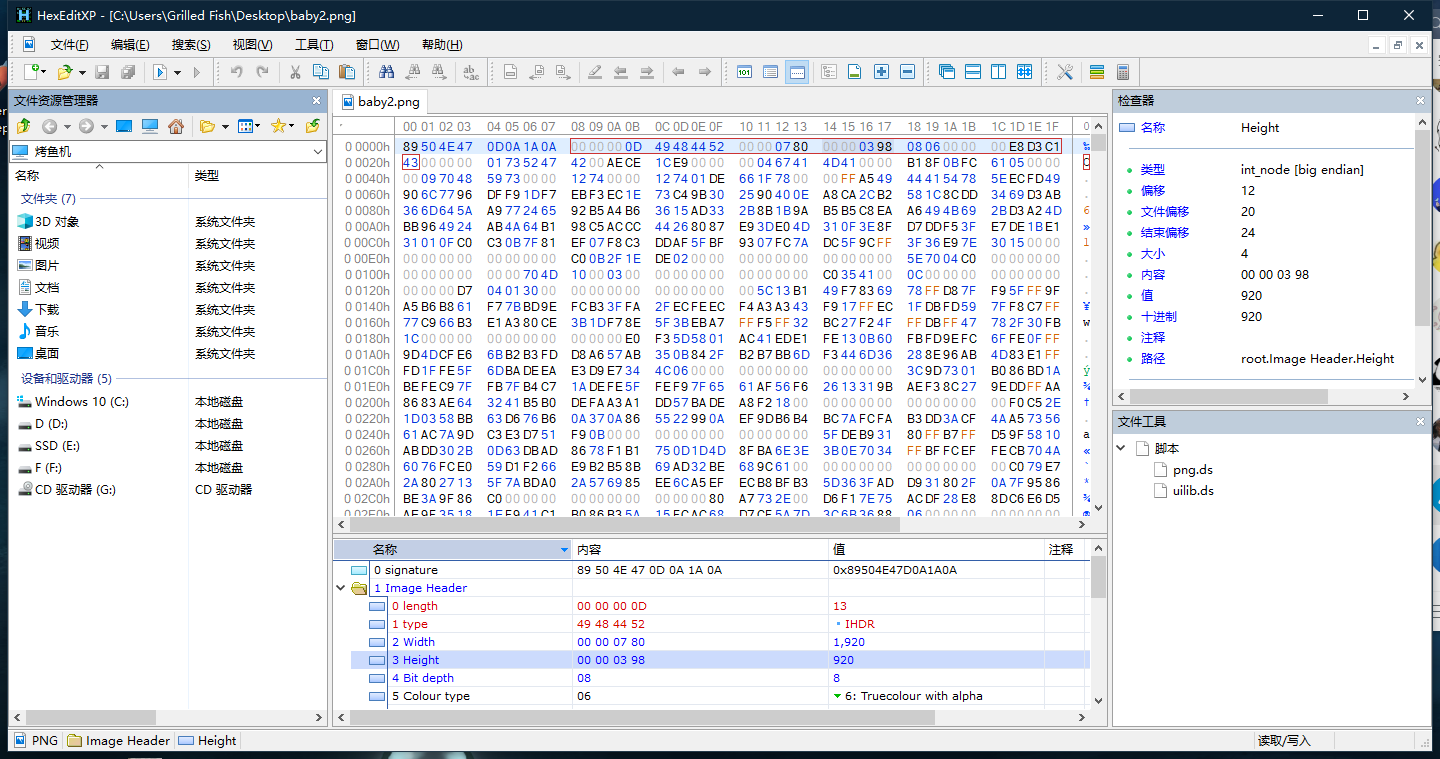Click the Paste clipboard icon
The height and width of the screenshot is (759, 1440).
[347, 72]
